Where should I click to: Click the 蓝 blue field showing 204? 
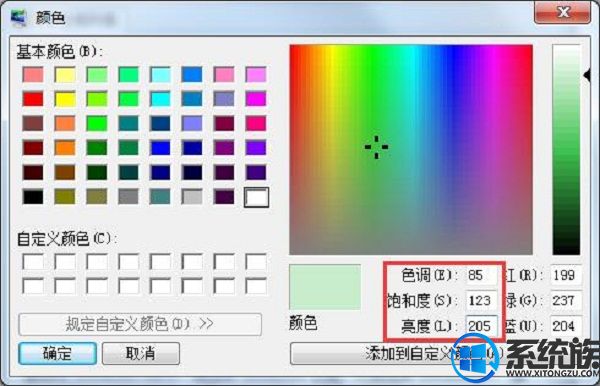coord(566,326)
